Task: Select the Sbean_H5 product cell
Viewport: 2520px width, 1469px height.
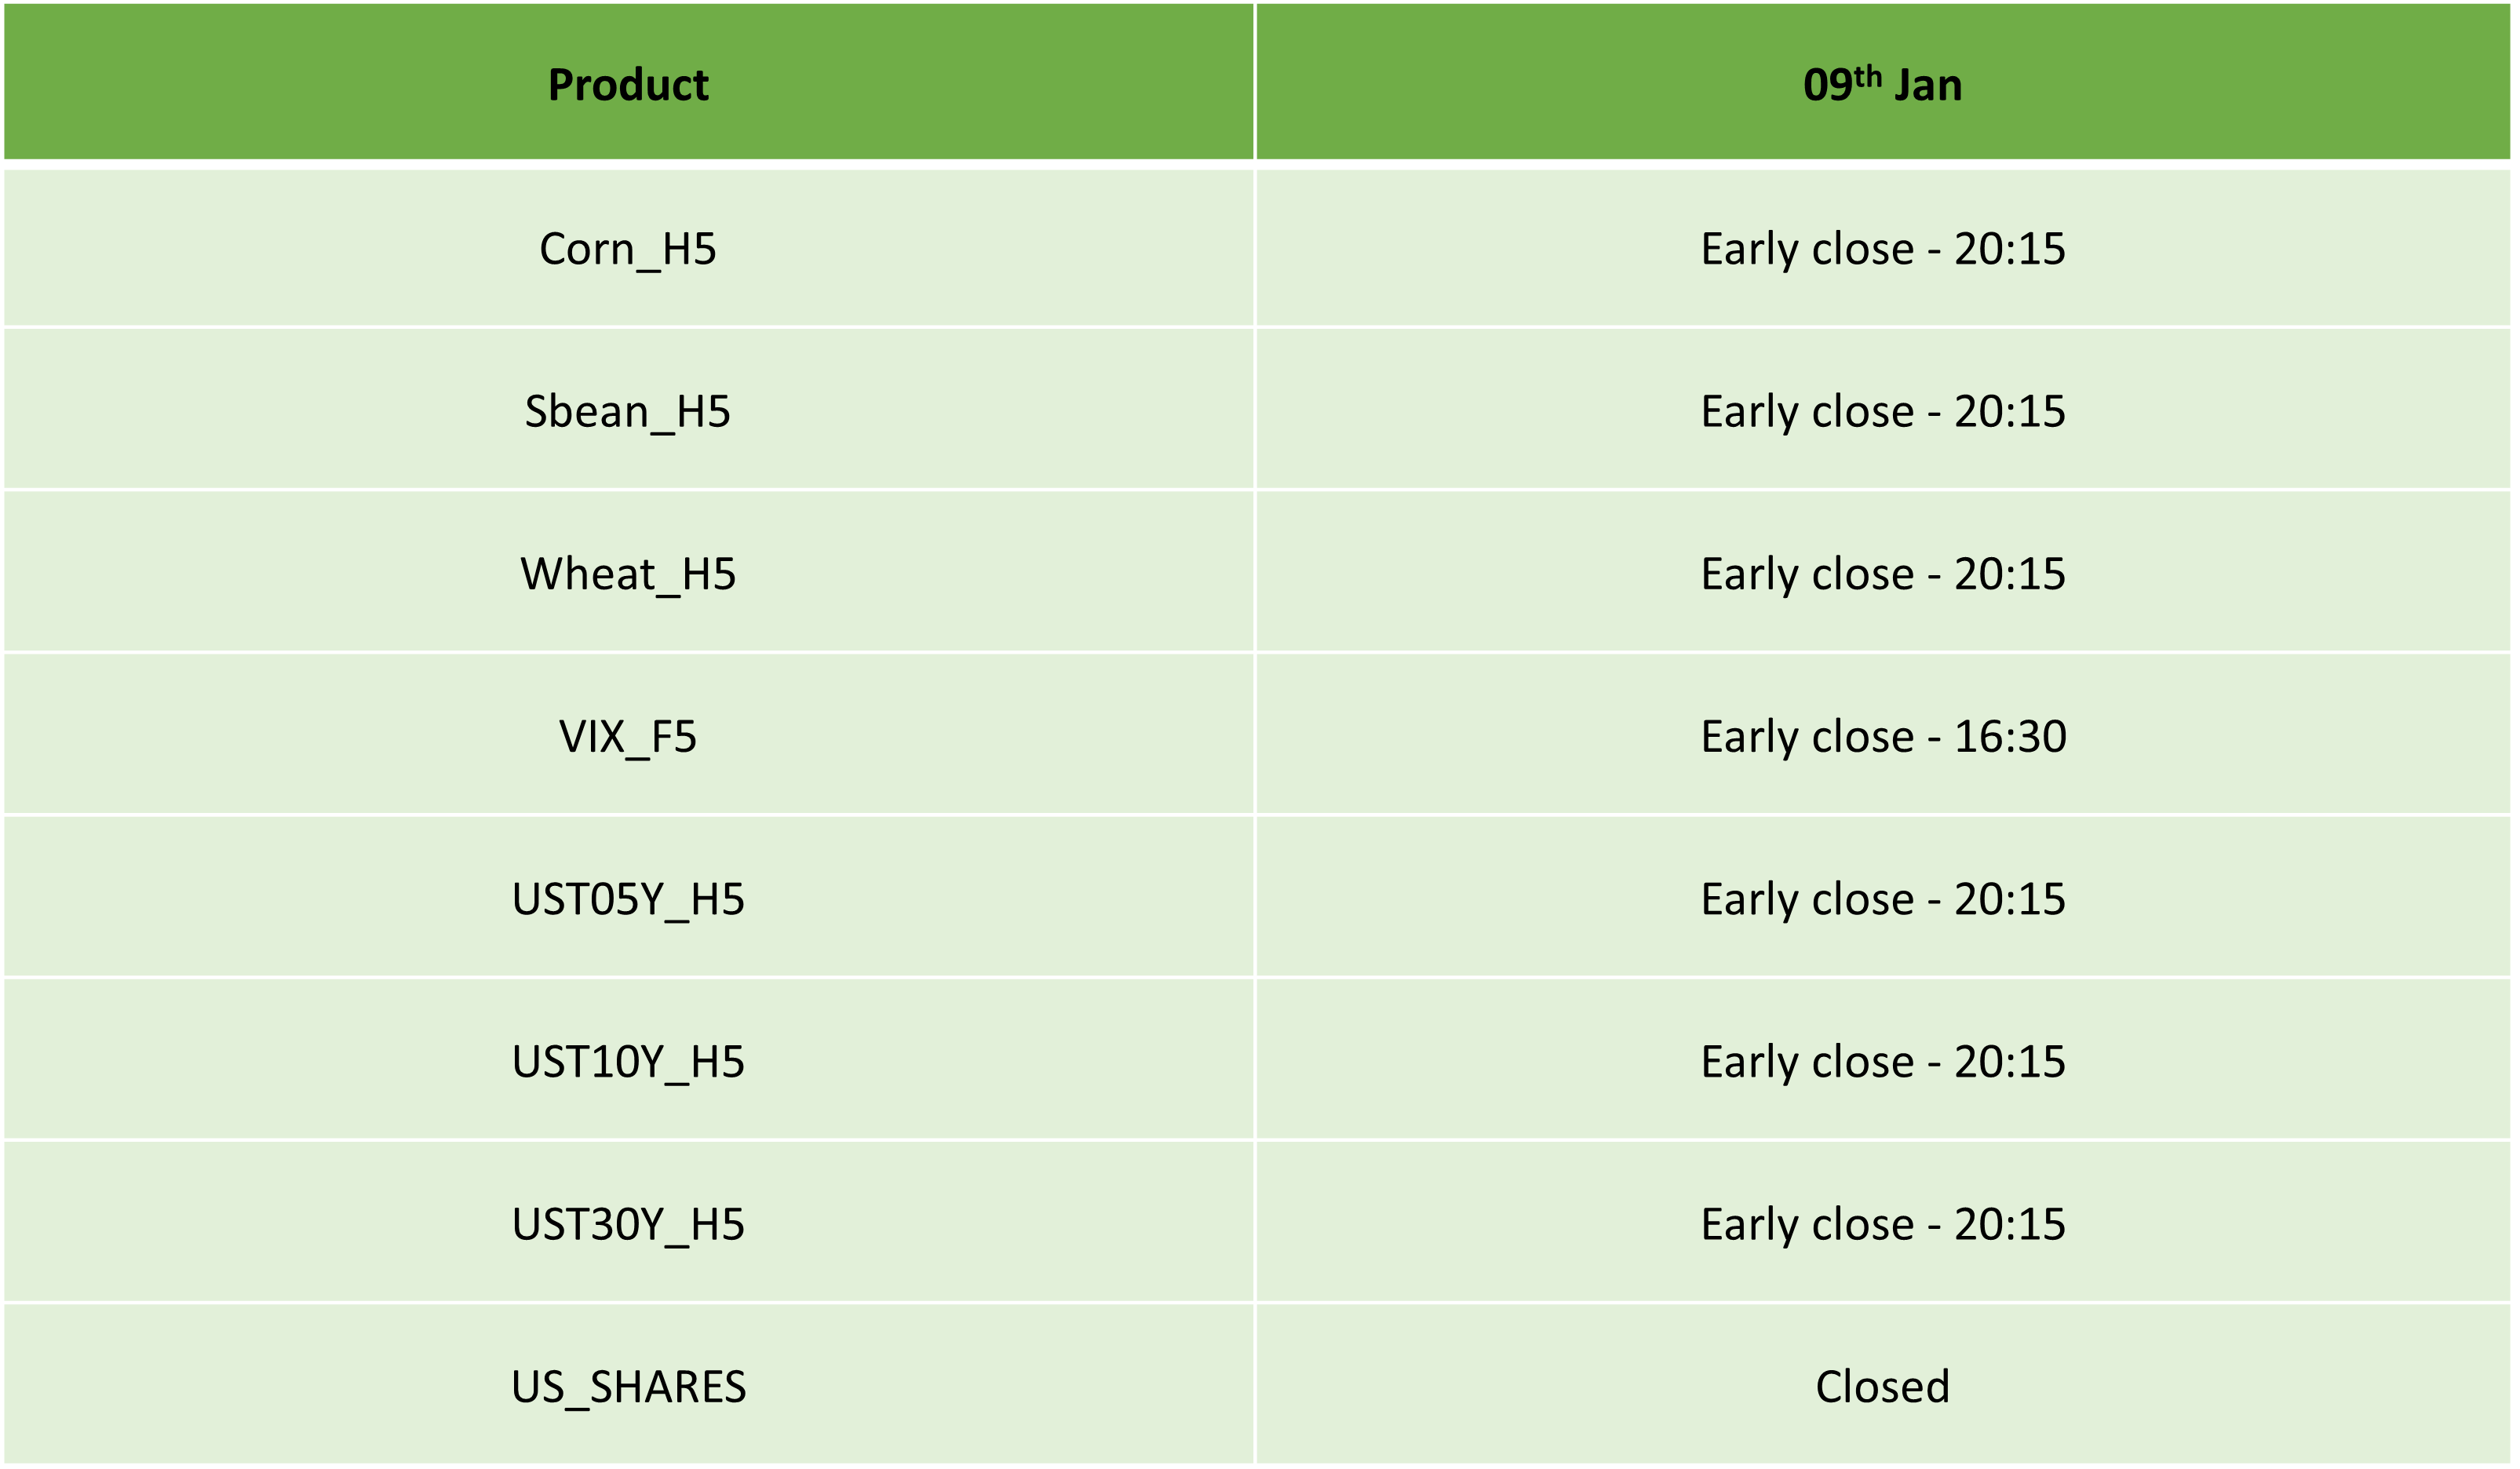Action: click(628, 410)
